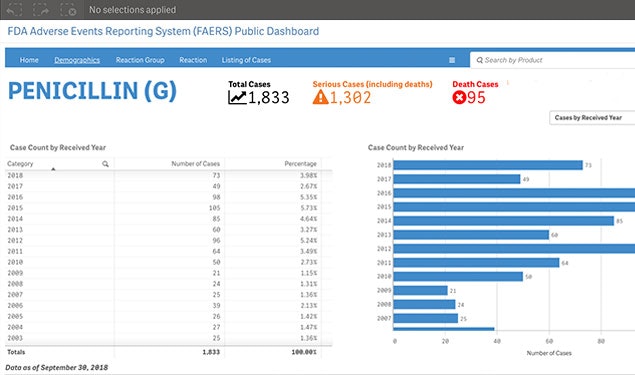Open the Reaction Group tab
Image resolution: width=635 pixels, height=375 pixels.
pyautogui.click(x=140, y=60)
